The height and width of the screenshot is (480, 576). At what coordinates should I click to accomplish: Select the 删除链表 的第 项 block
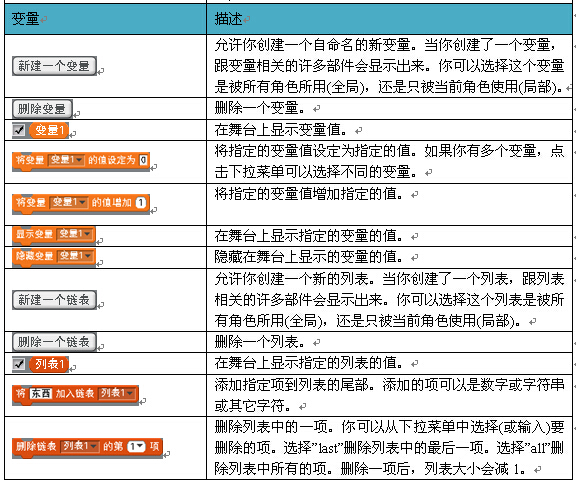(x=87, y=448)
